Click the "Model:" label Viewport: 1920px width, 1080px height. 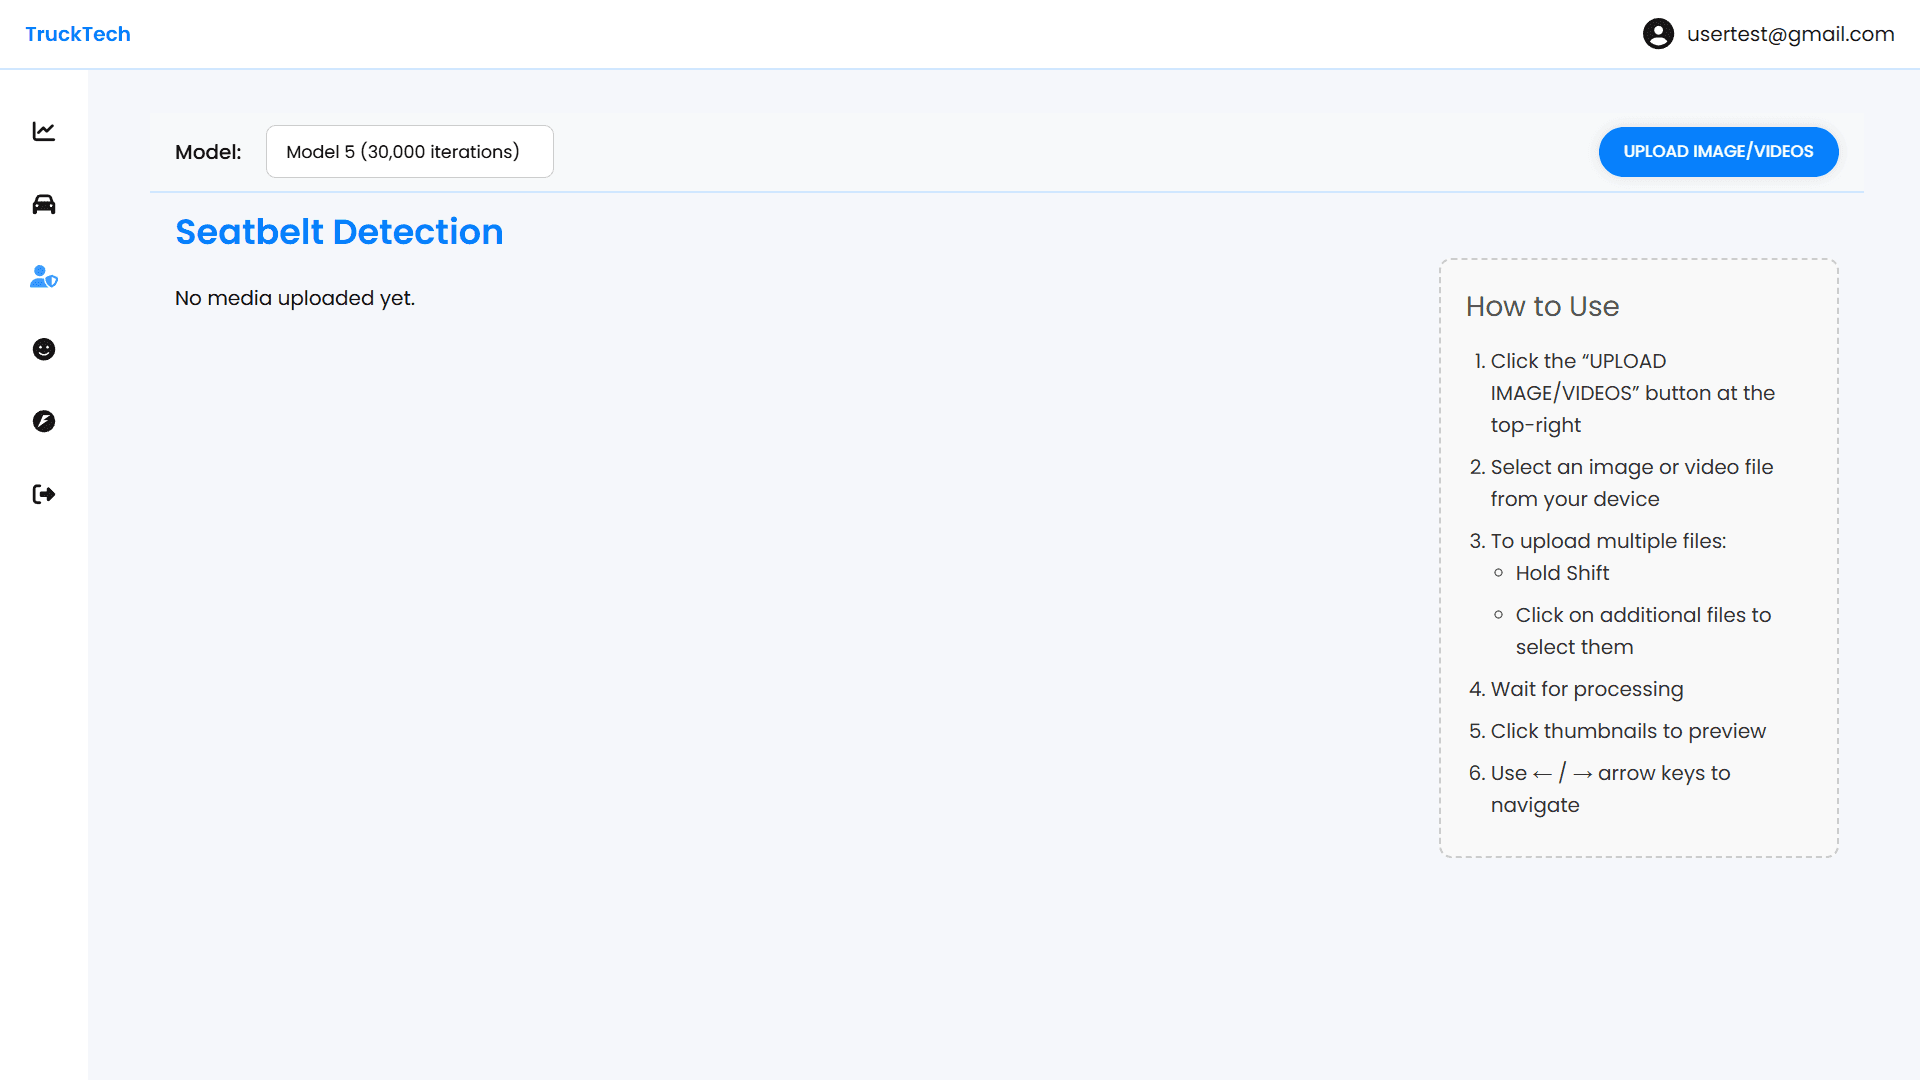[208, 152]
